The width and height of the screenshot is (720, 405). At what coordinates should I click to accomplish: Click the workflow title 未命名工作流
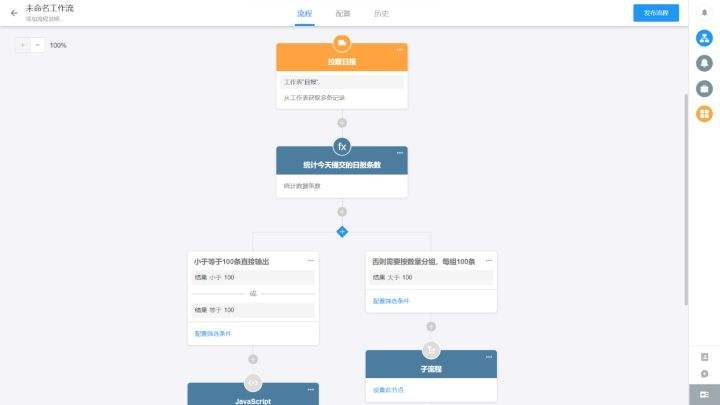click(x=50, y=8)
